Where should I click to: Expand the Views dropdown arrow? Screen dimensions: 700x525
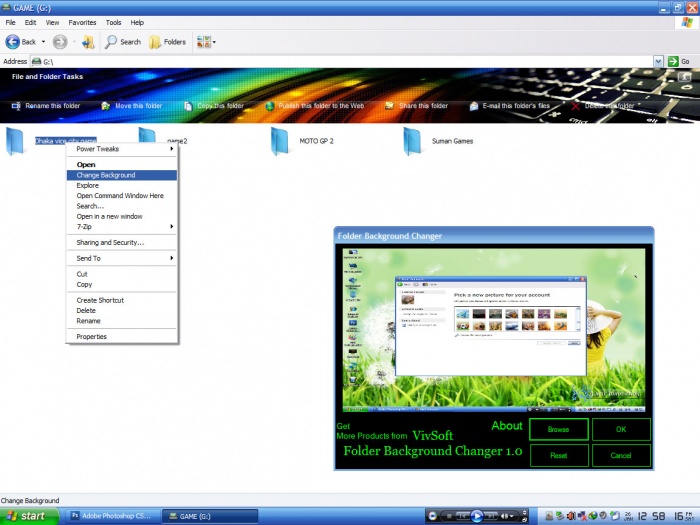(x=214, y=42)
